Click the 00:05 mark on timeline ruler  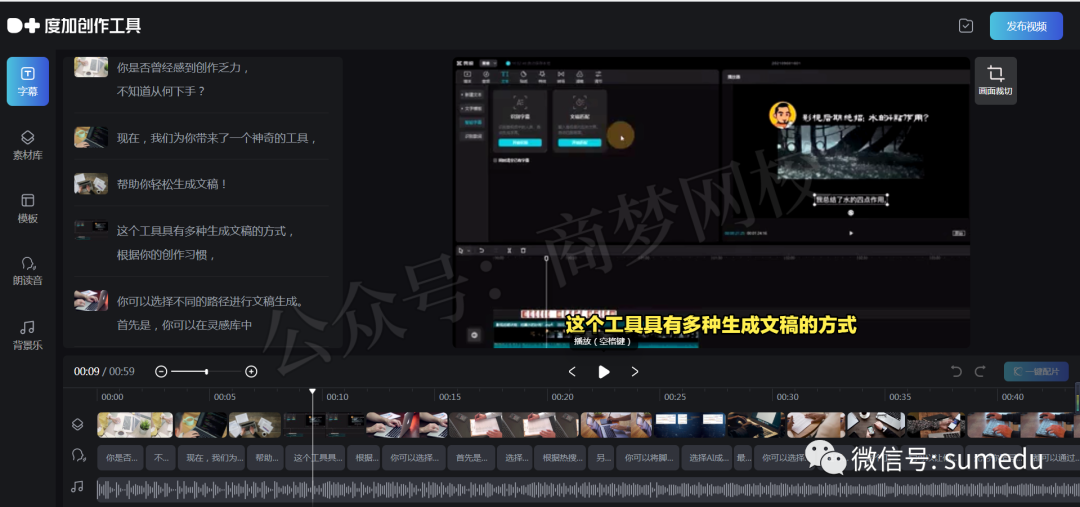[x=225, y=397]
